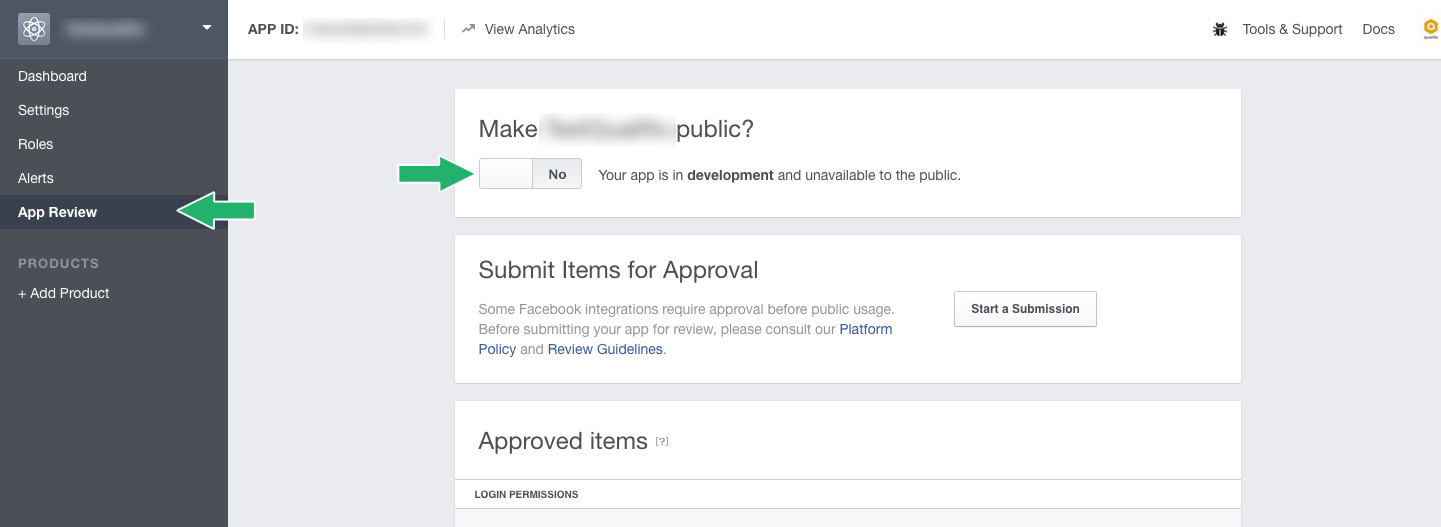This screenshot has height=527, width=1441.
Task: Select App Review in the sidebar
Action: tap(57, 212)
